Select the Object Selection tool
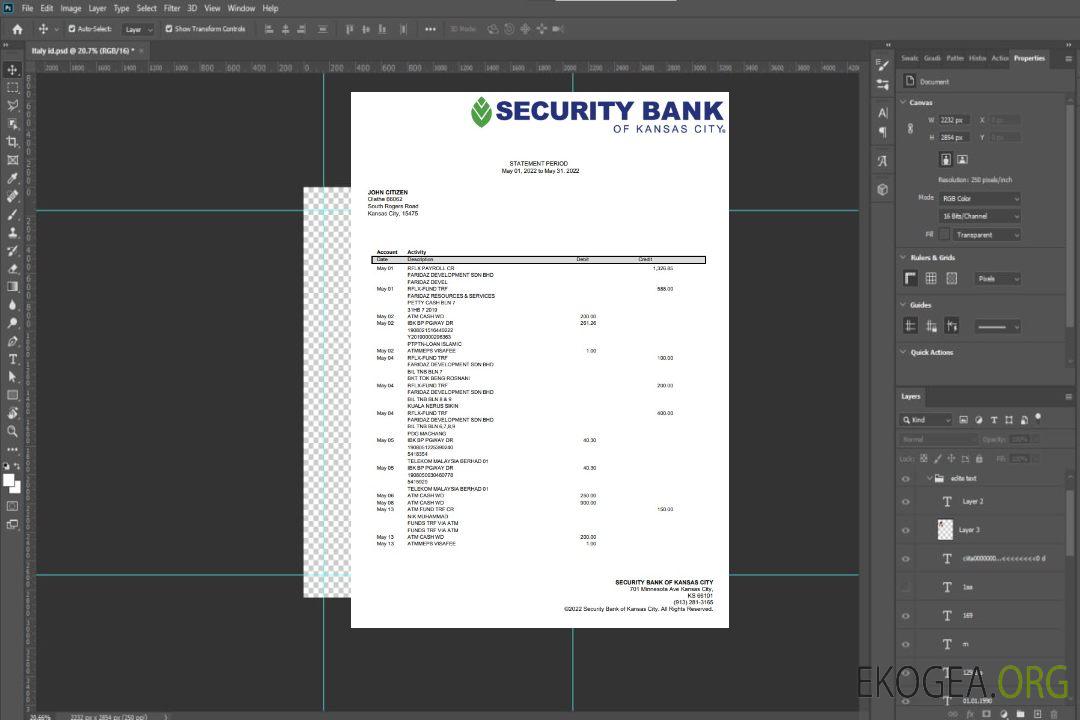The height and width of the screenshot is (720, 1080). 12,124
